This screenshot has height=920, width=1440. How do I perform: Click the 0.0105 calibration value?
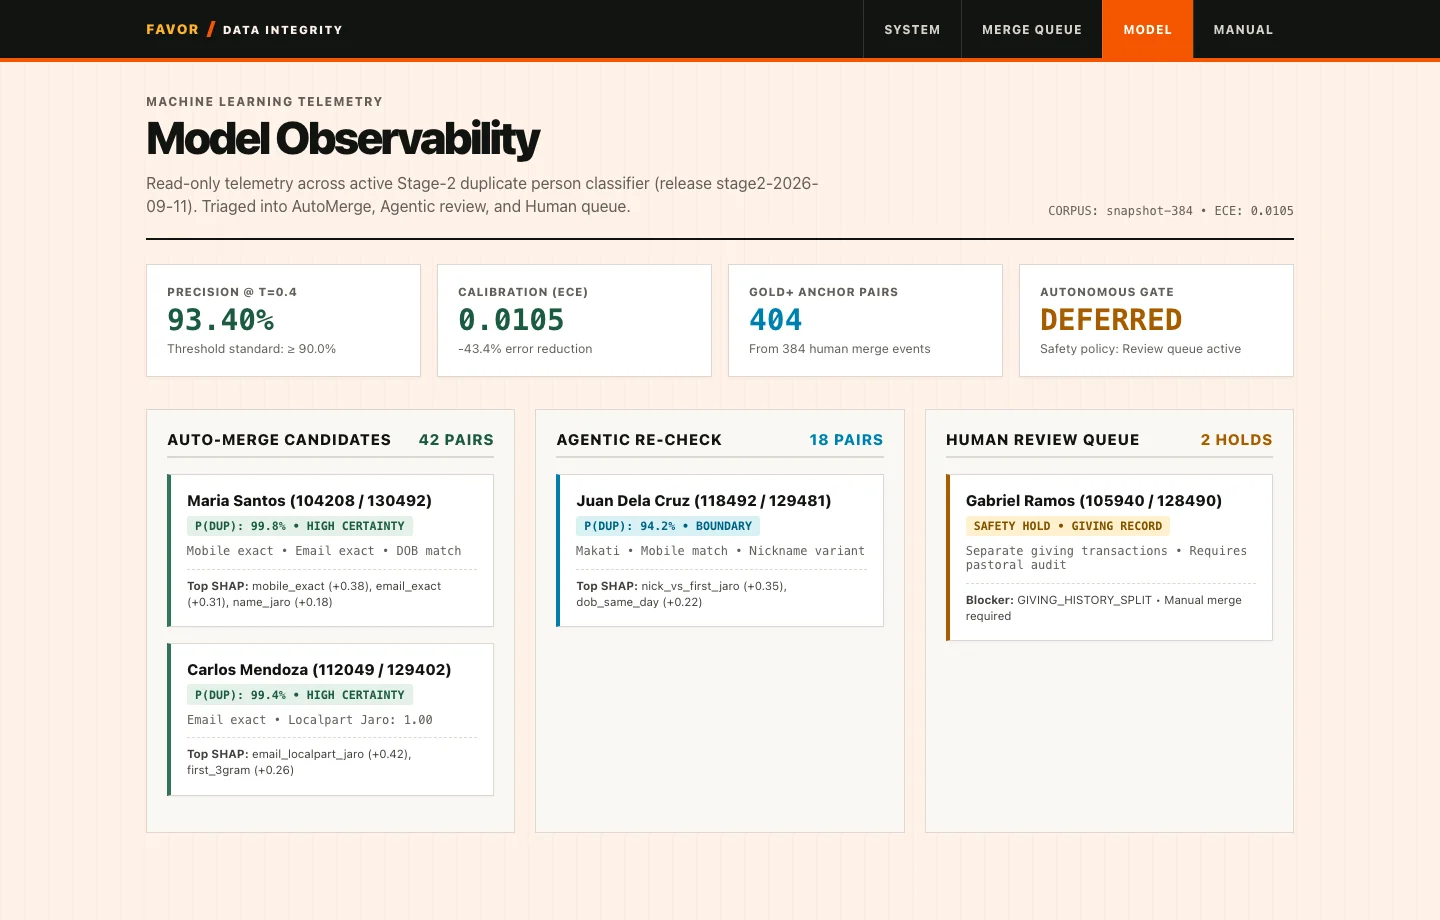(x=511, y=320)
